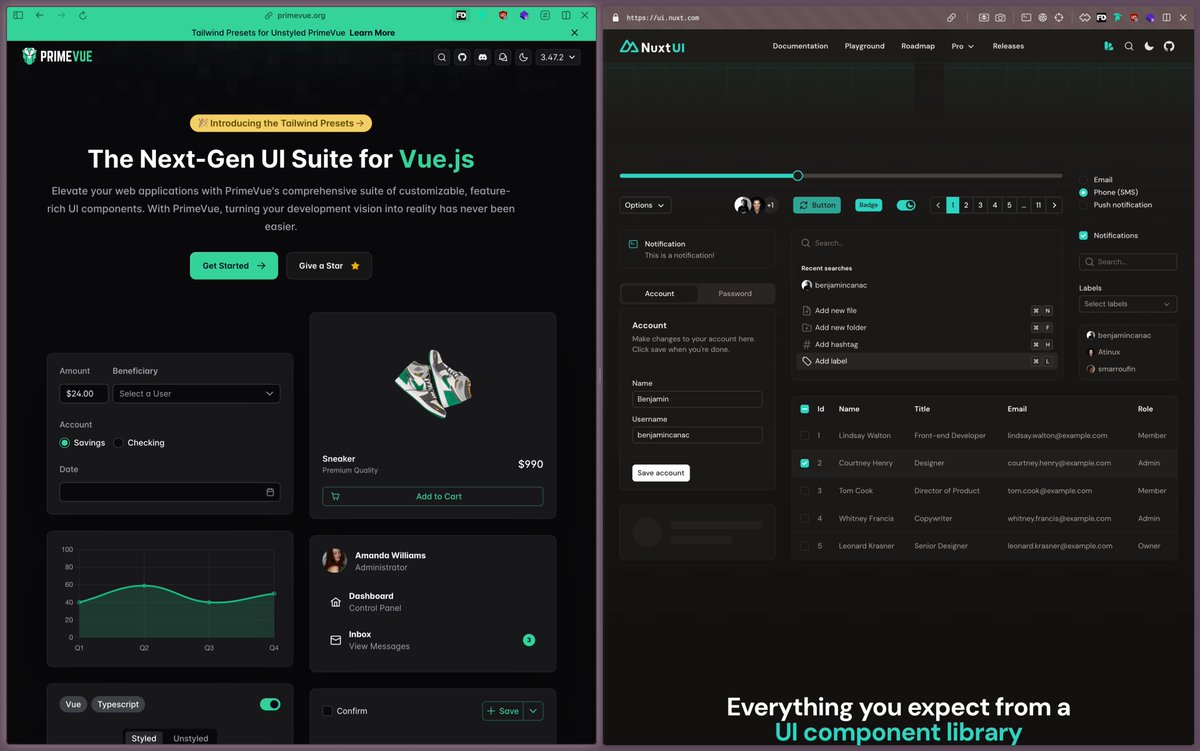The width and height of the screenshot is (1200, 751).
Task: Open the 3.47.2 version dropdown
Action: pos(558,57)
